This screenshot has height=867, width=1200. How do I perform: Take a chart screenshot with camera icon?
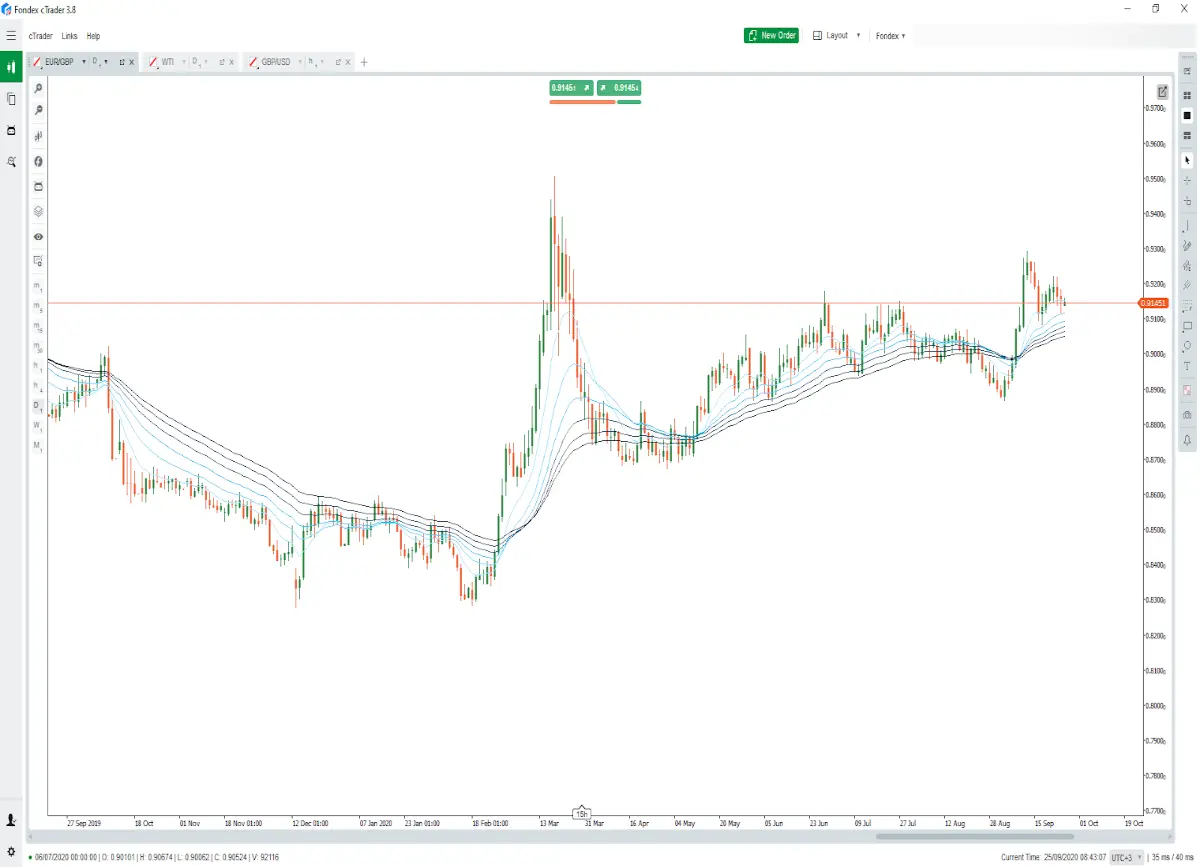[x=1187, y=414]
